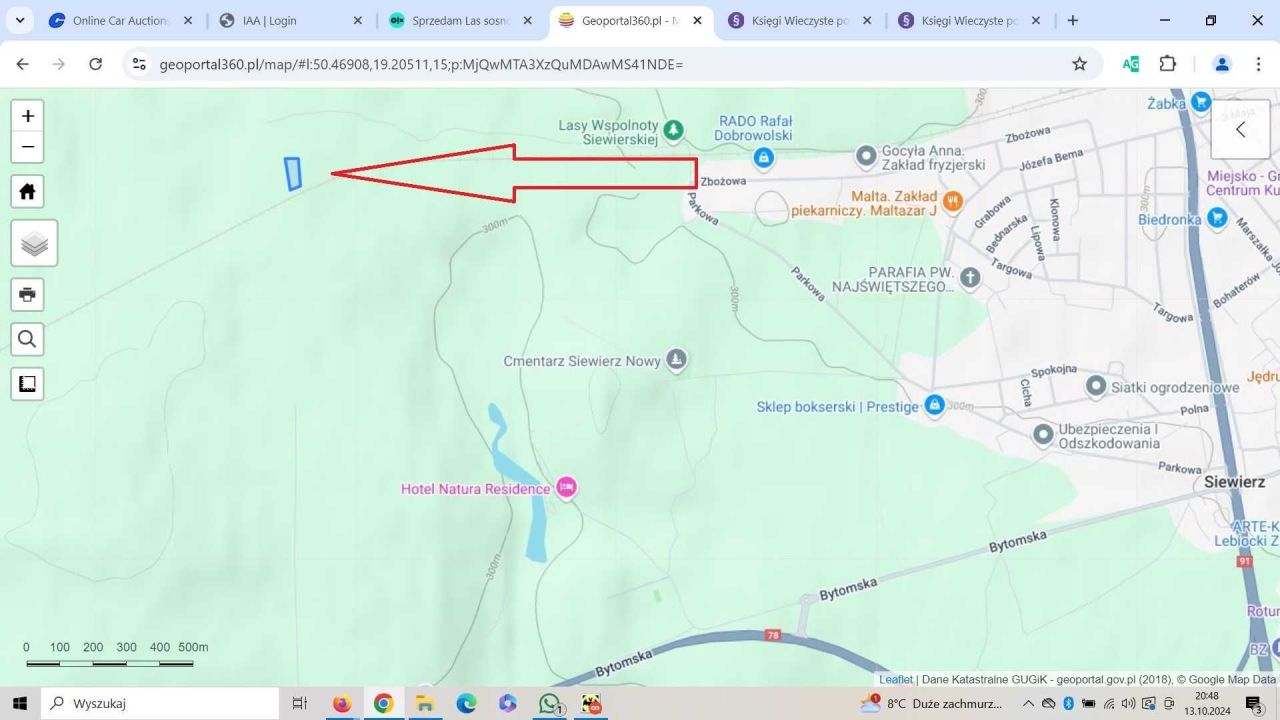Open the measurement ruler tool
Screen dimensions: 1280x720
pyautogui.click(x=27, y=384)
